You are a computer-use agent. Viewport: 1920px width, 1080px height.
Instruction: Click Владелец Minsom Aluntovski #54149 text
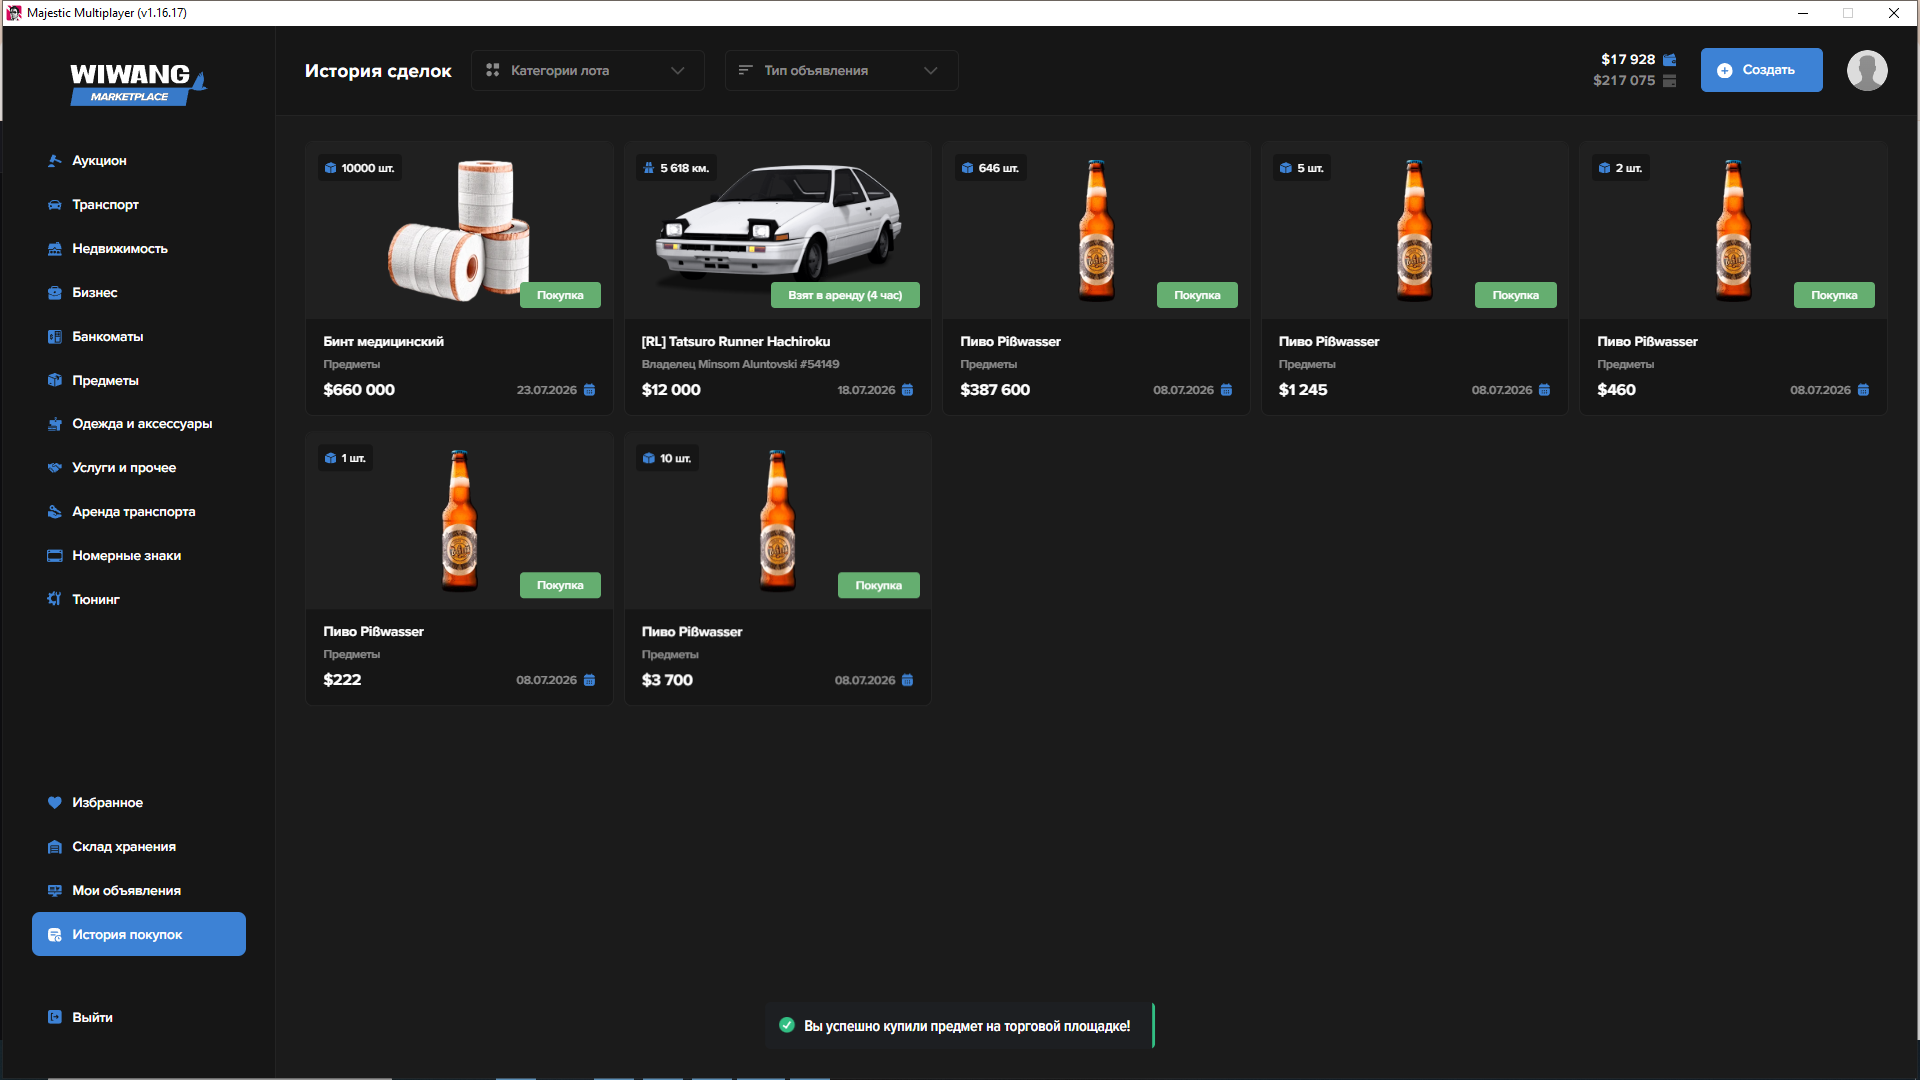[740, 365]
